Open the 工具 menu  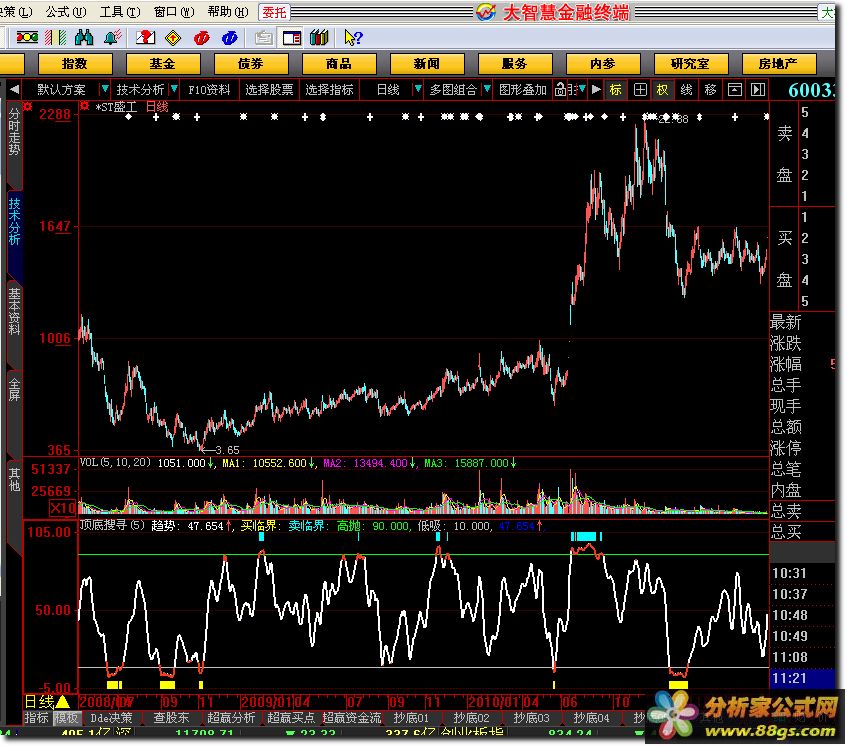click(119, 11)
